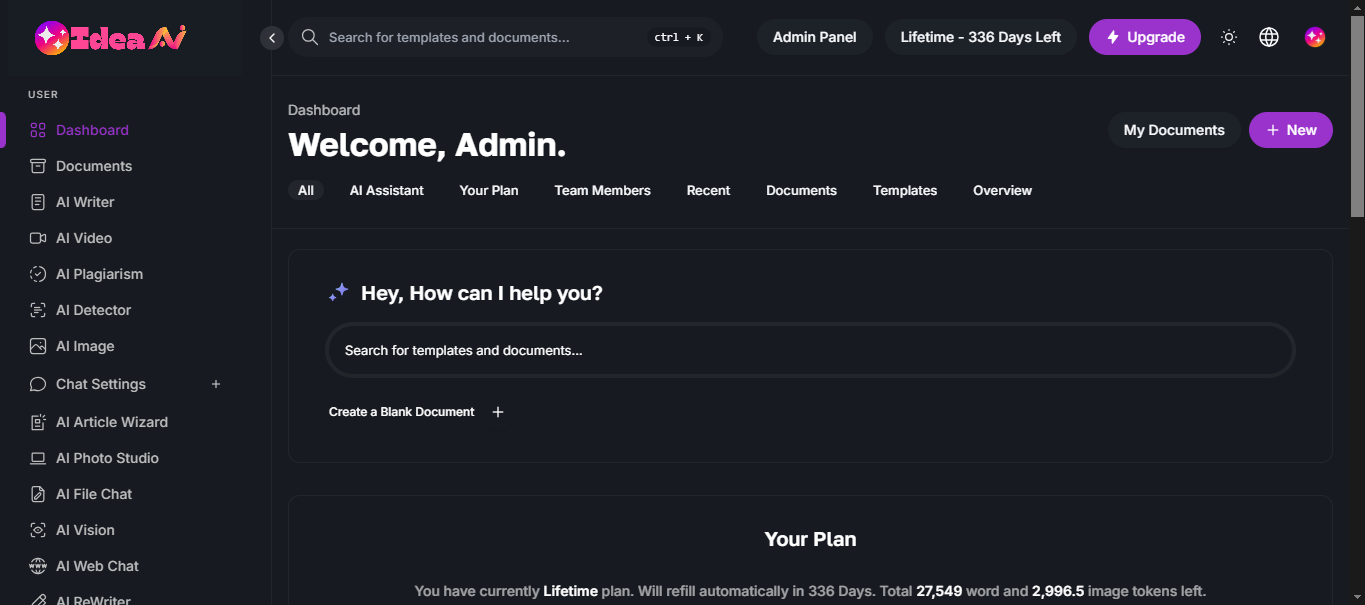Image resolution: width=1365 pixels, height=605 pixels.
Task: Click the purple Upgrade button
Action: coord(1145,37)
